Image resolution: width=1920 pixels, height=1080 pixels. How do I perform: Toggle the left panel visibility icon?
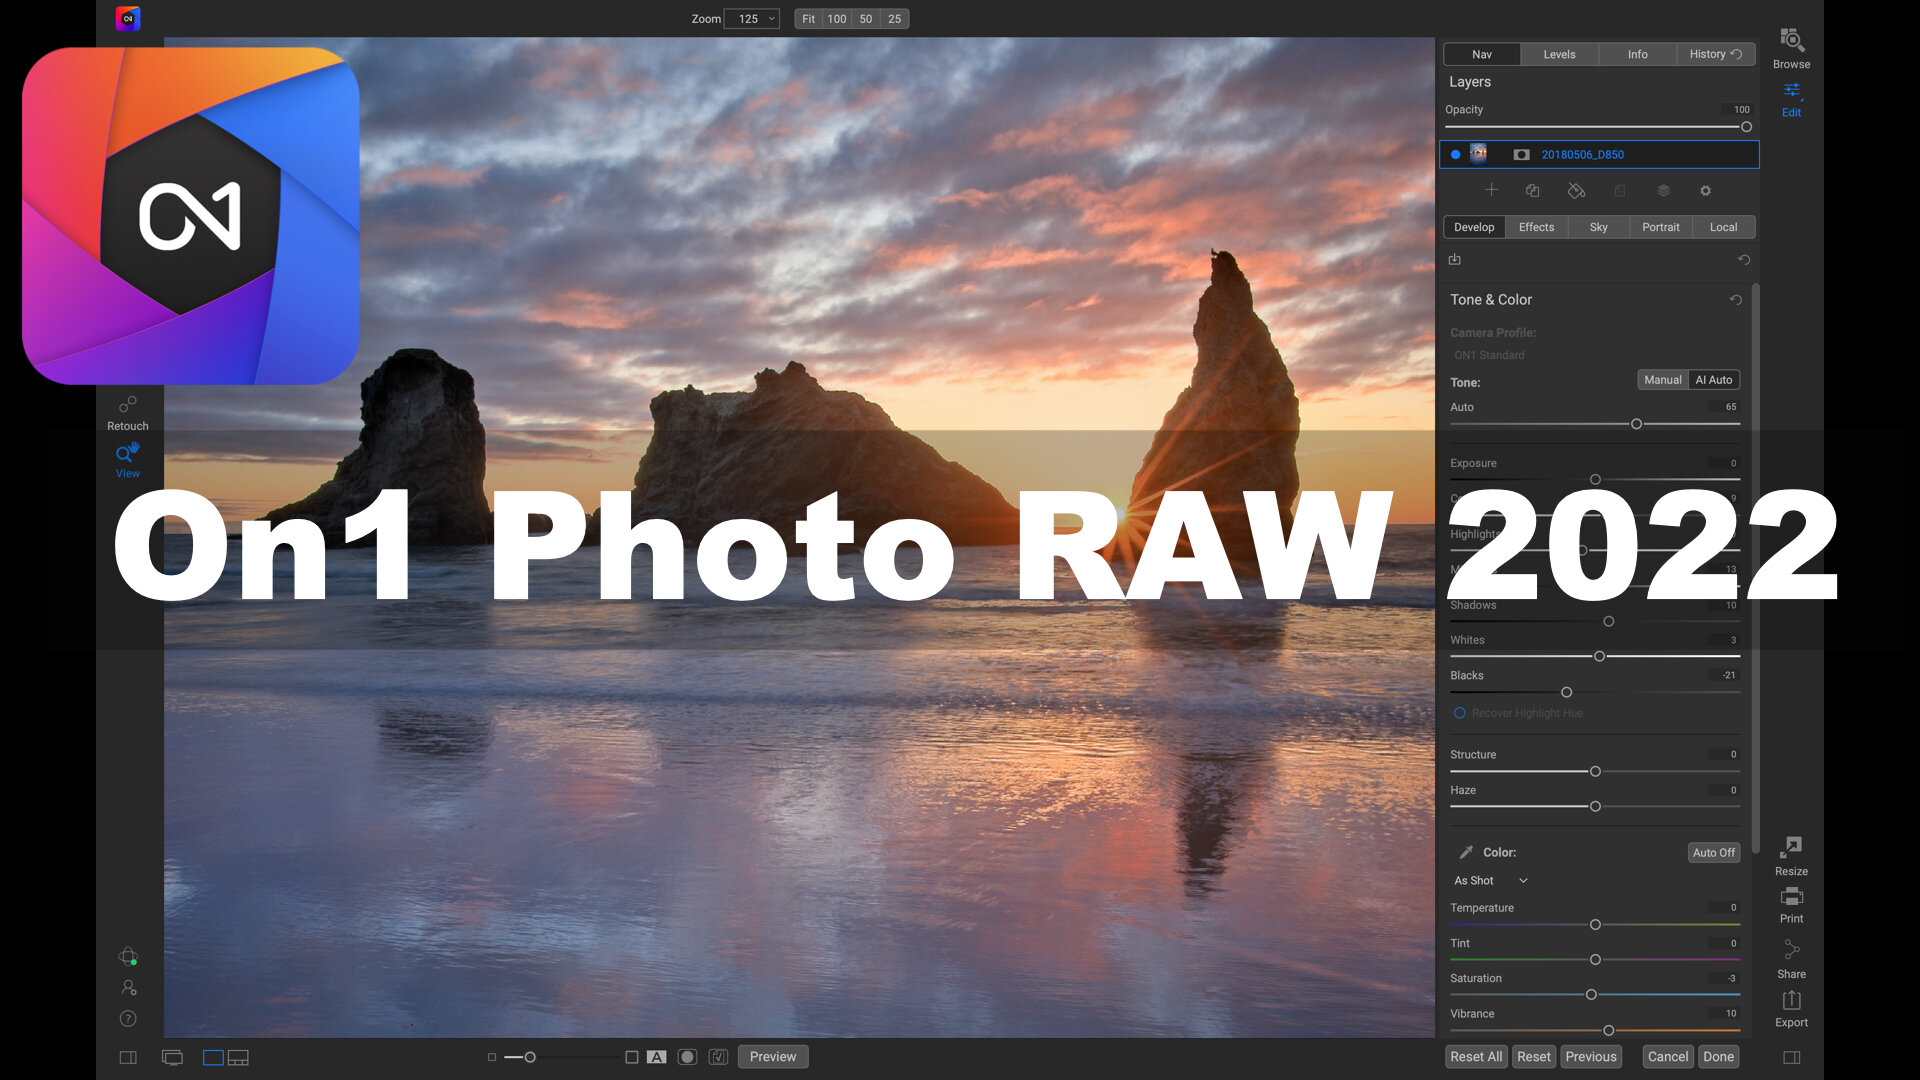(128, 1058)
